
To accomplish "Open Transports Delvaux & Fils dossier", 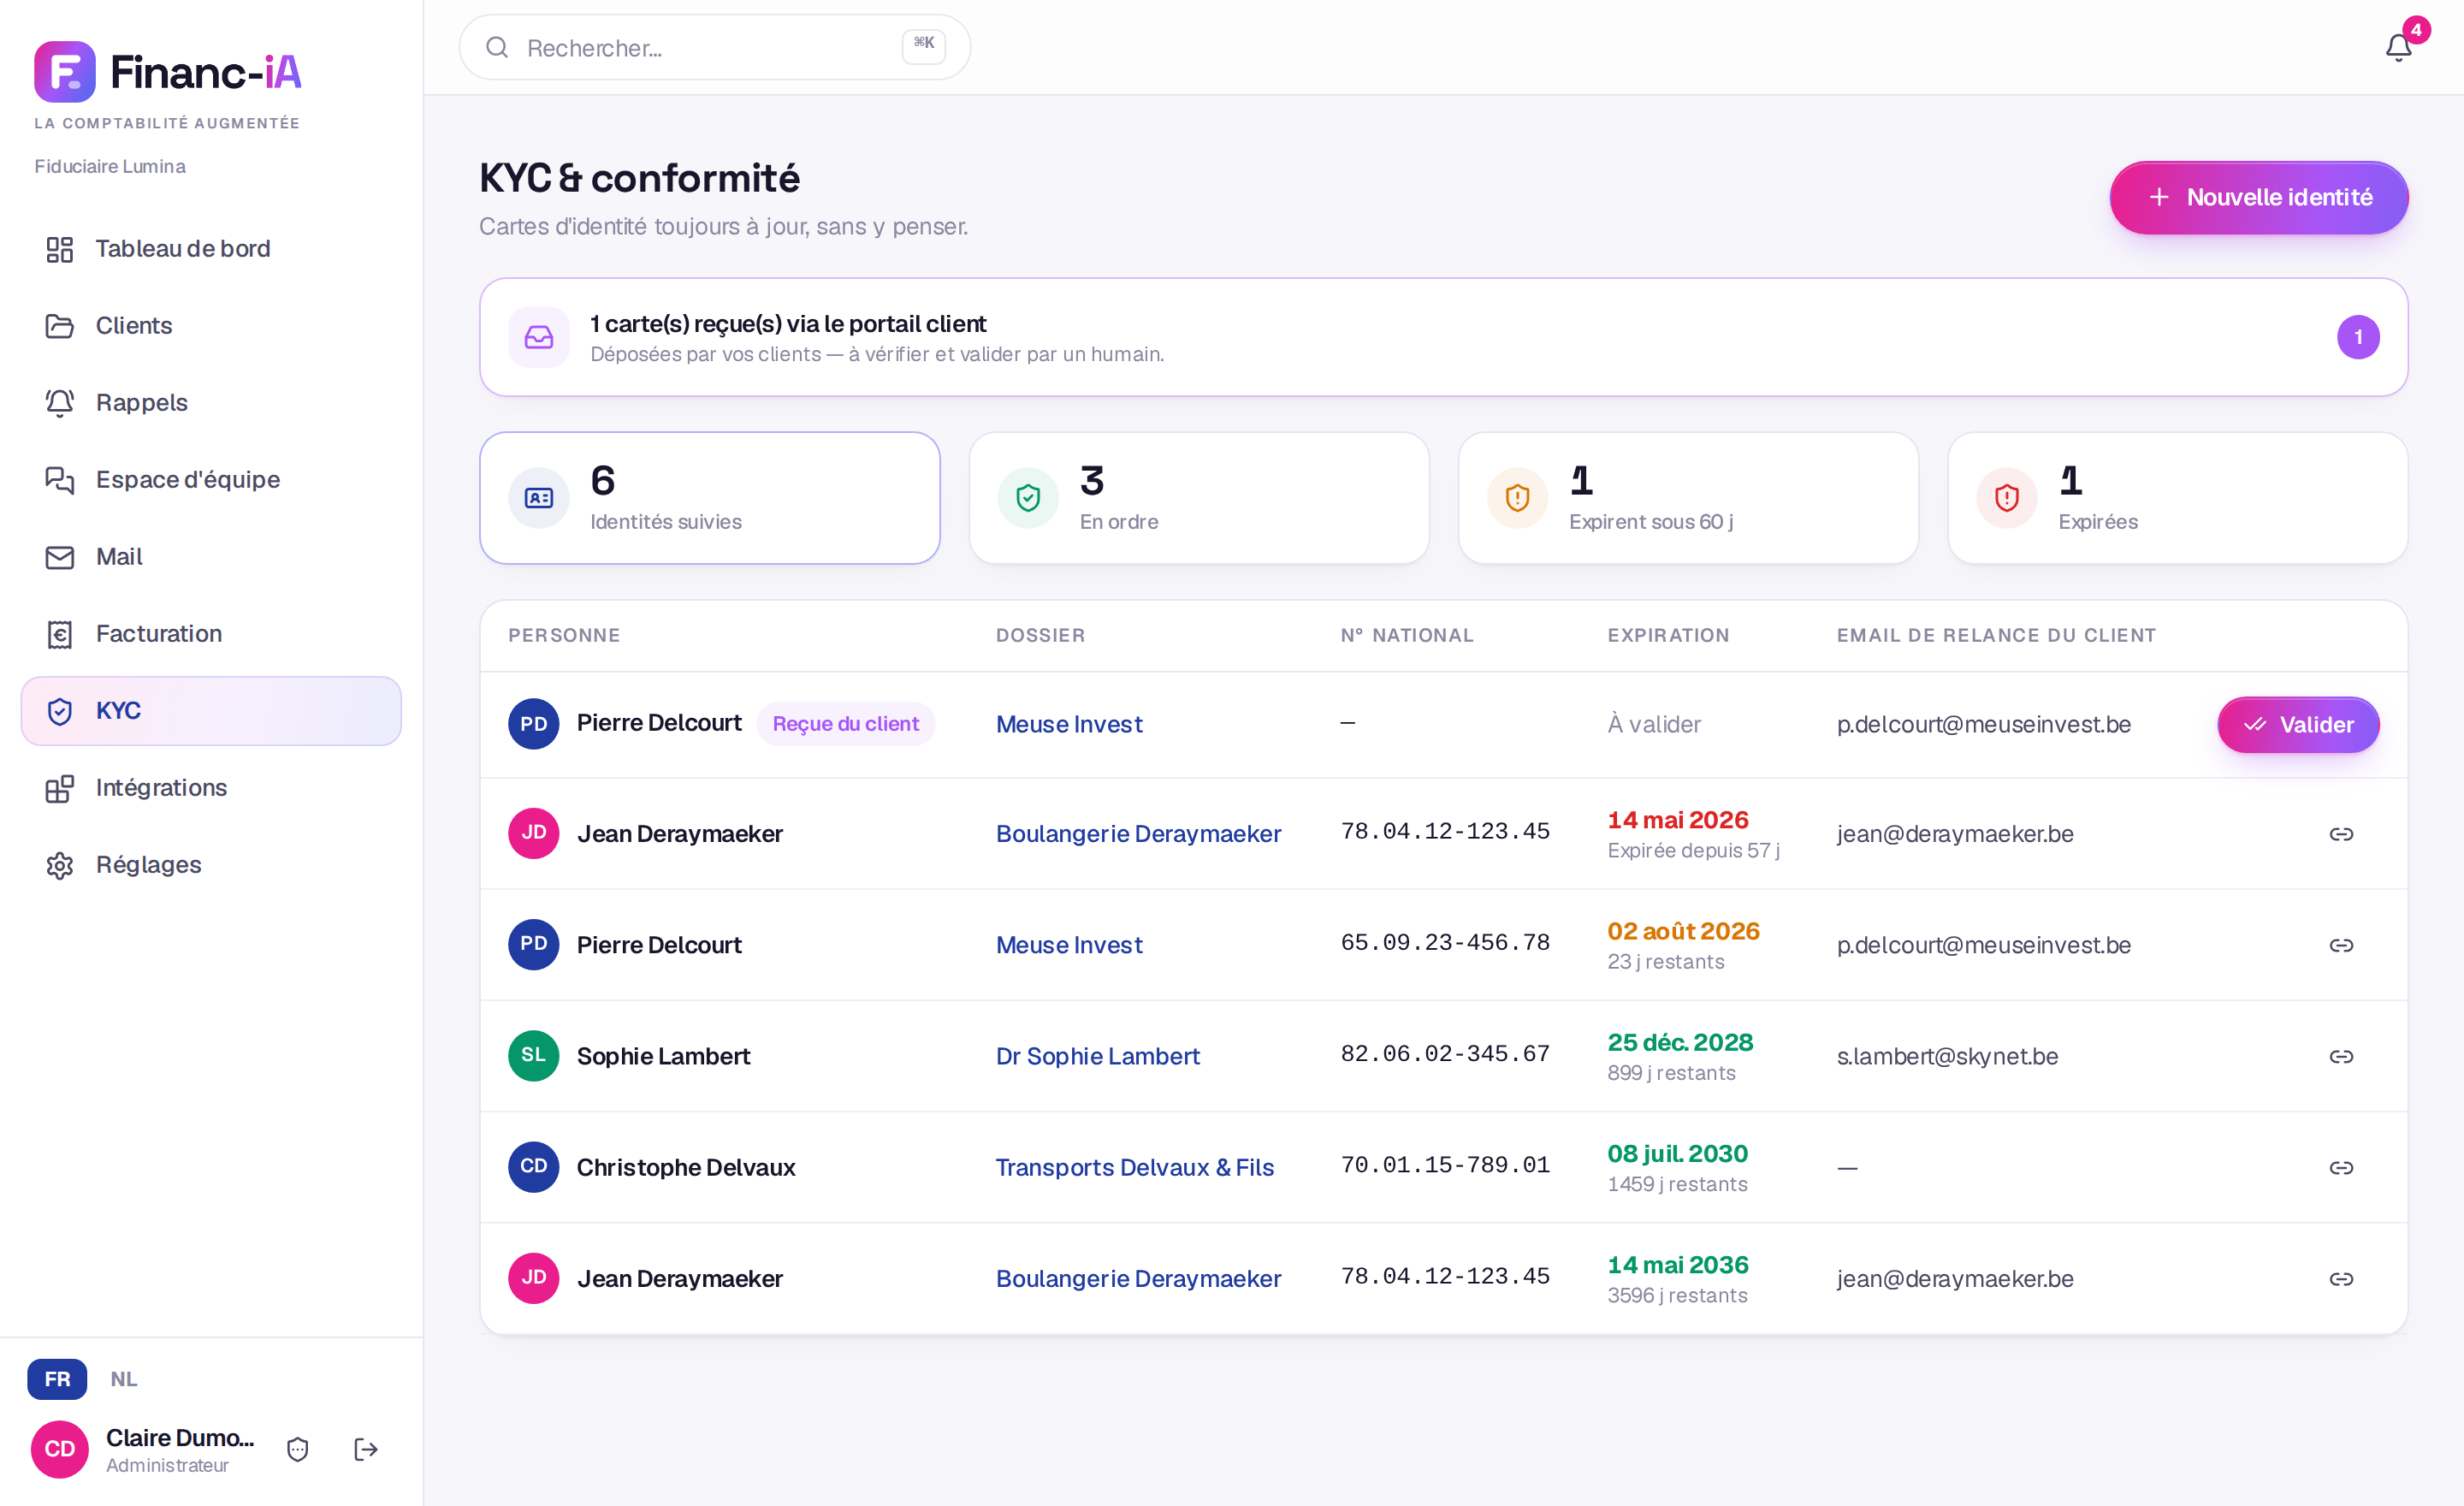I will coord(1134,1167).
